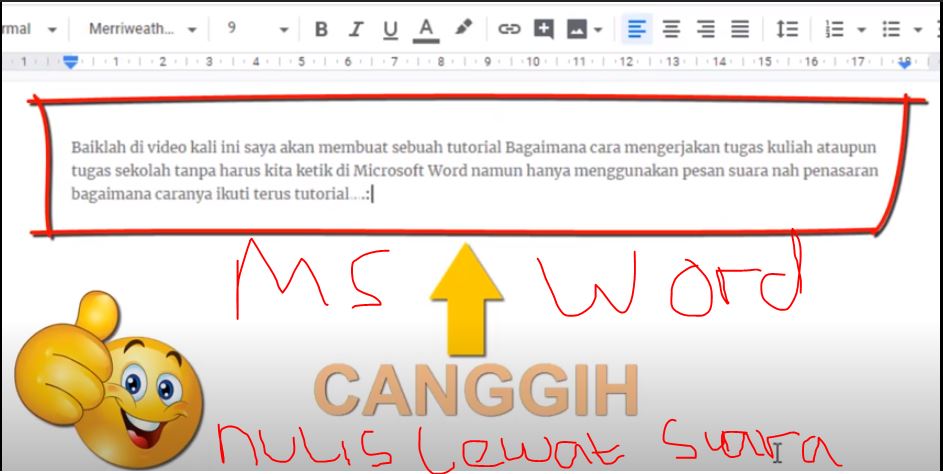
Task: Expand bulleted list style options
Action: [918, 29]
